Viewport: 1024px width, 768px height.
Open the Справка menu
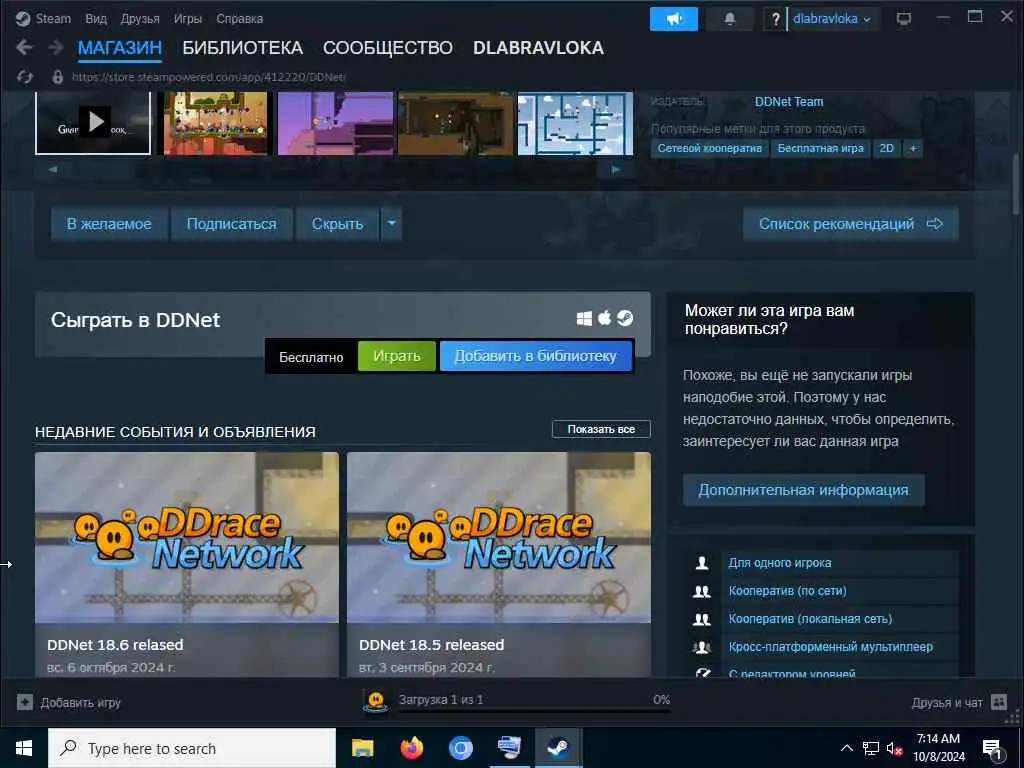(x=240, y=18)
